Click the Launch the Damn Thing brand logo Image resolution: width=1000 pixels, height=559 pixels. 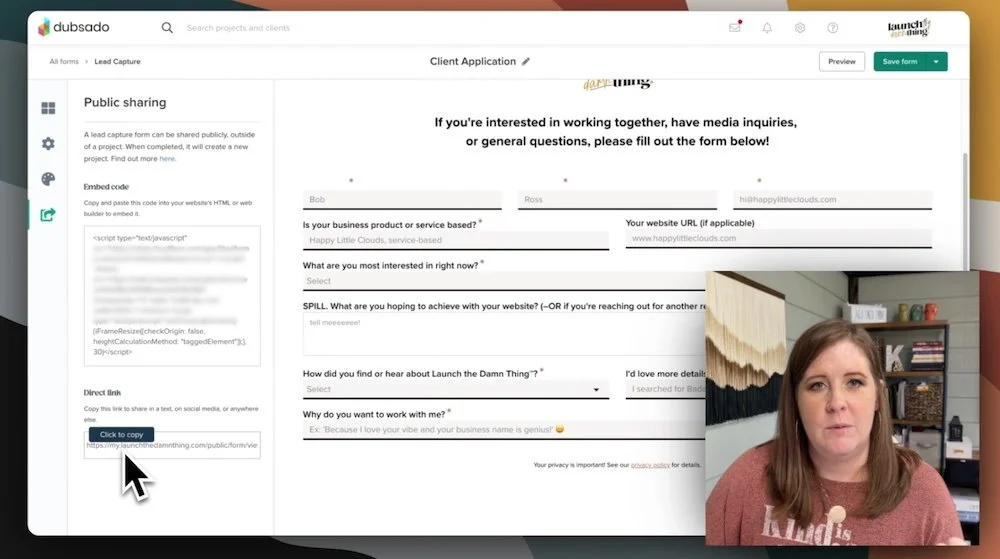pyautogui.click(x=909, y=27)
